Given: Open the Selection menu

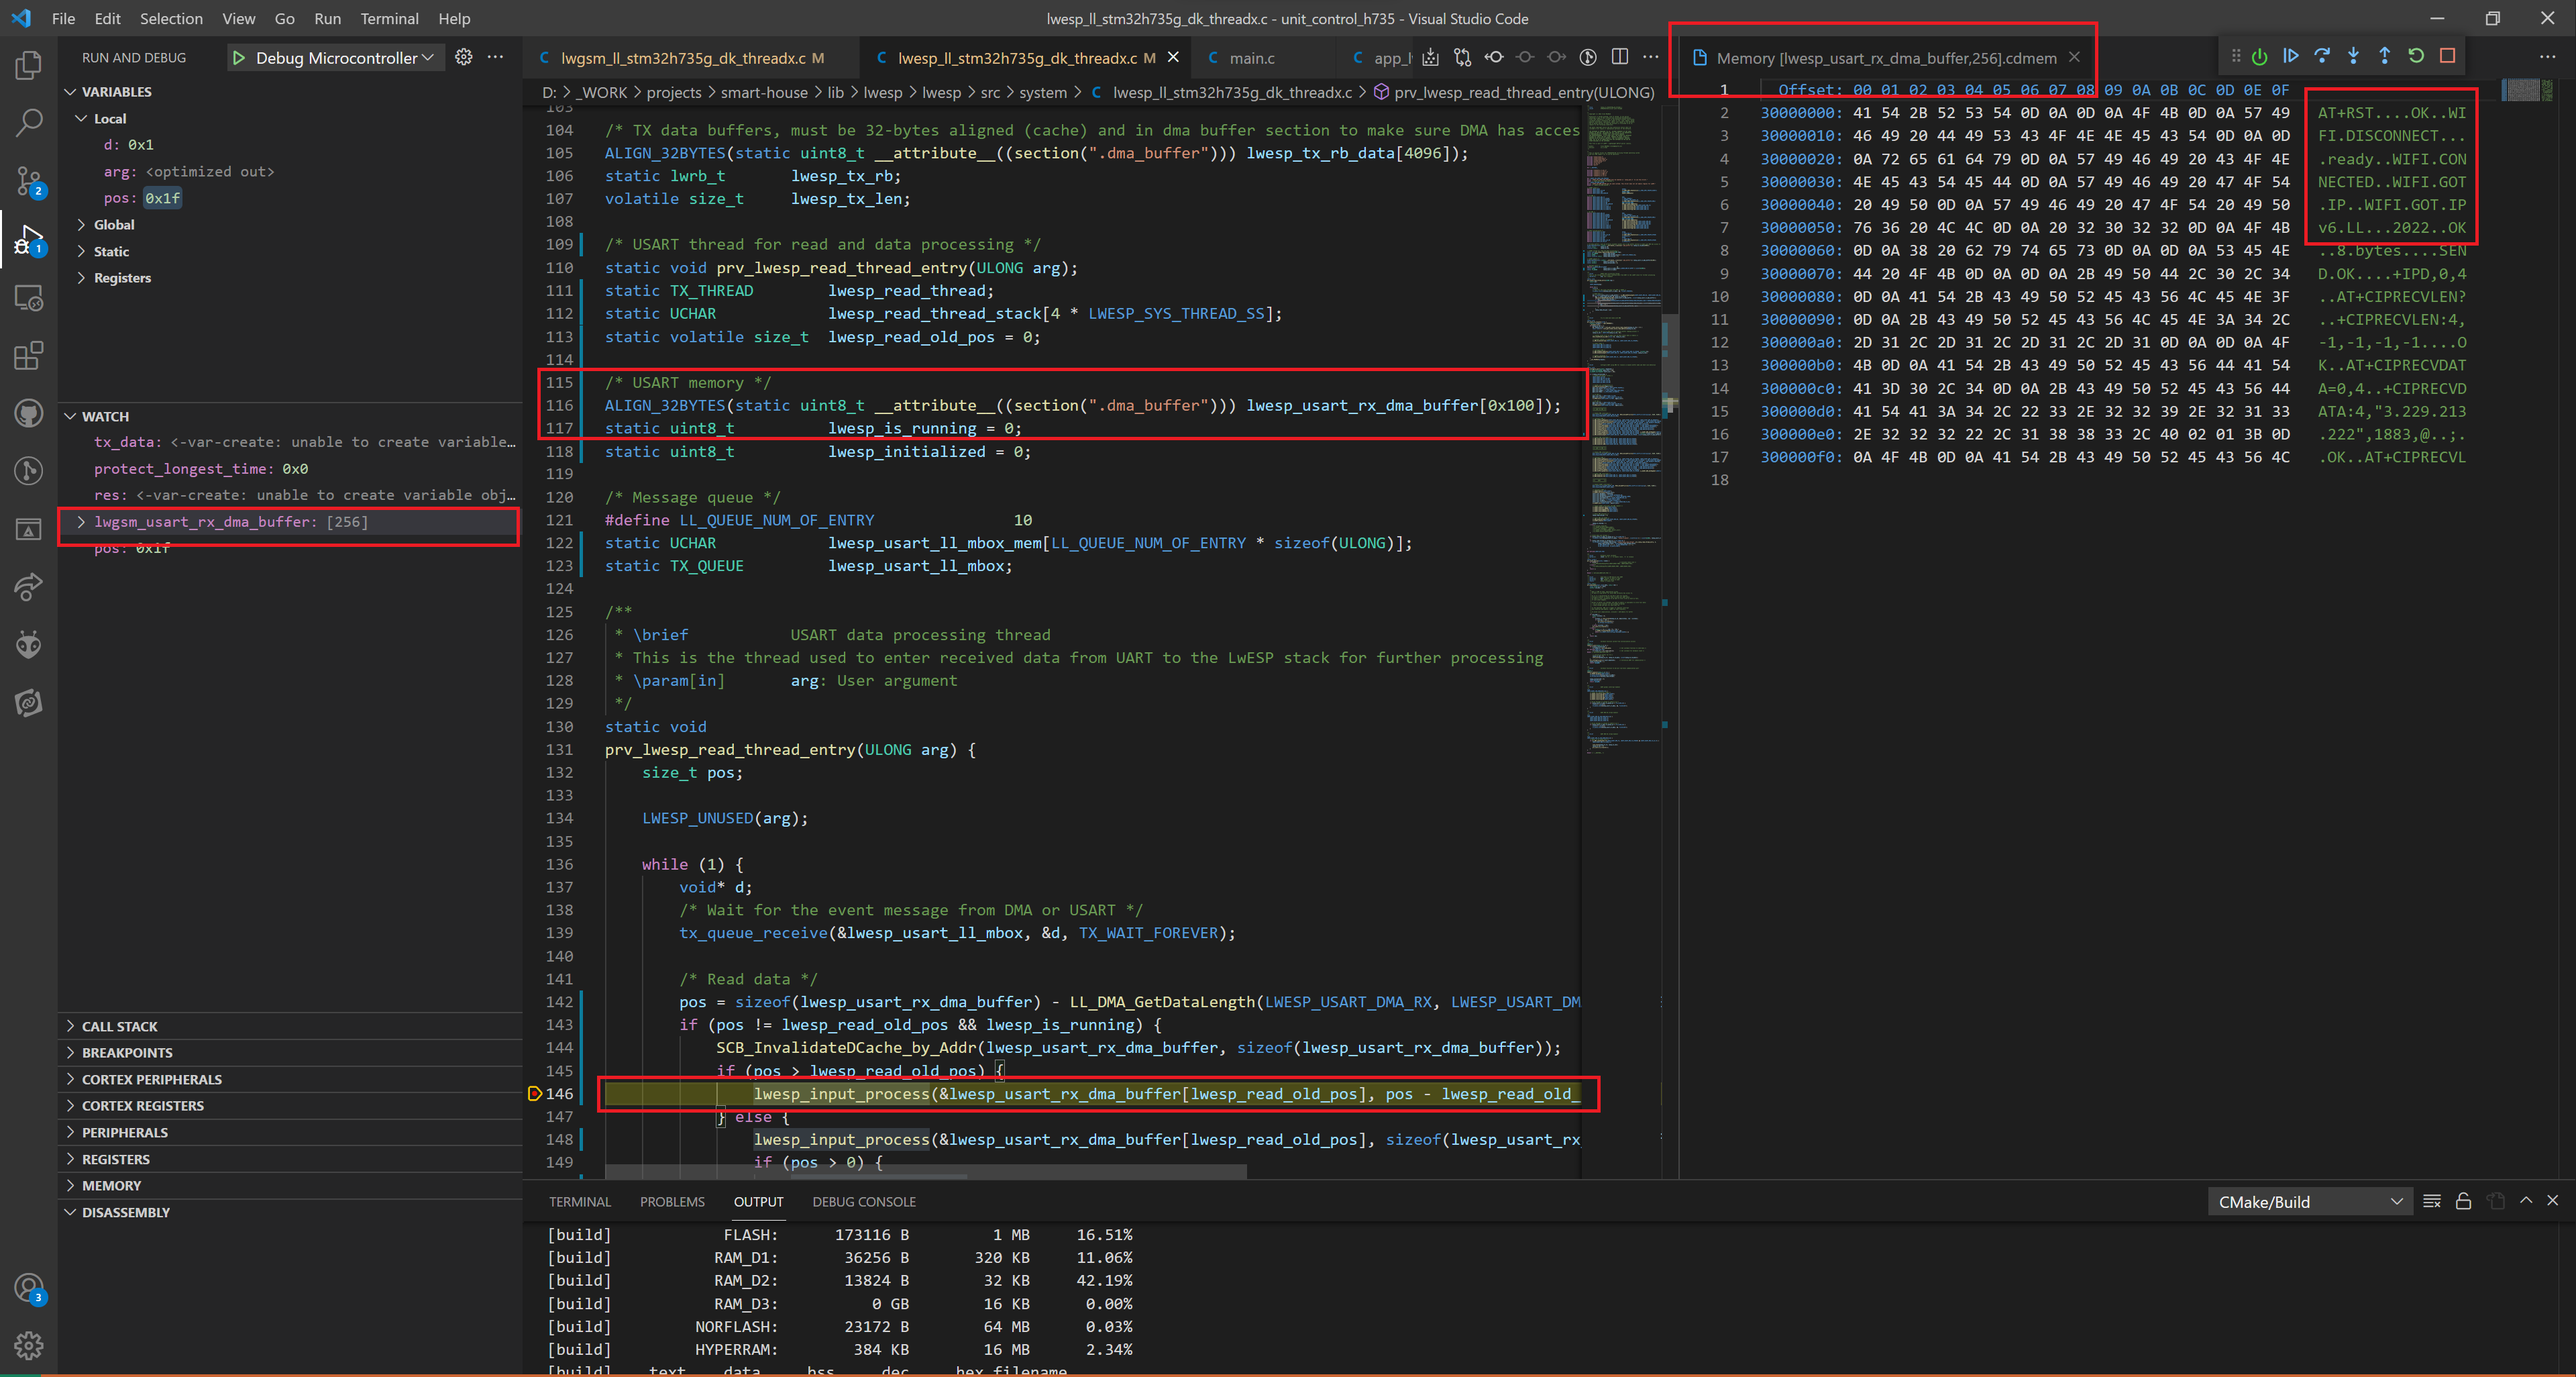Looking at the screenshot, I should pos(171,18).
